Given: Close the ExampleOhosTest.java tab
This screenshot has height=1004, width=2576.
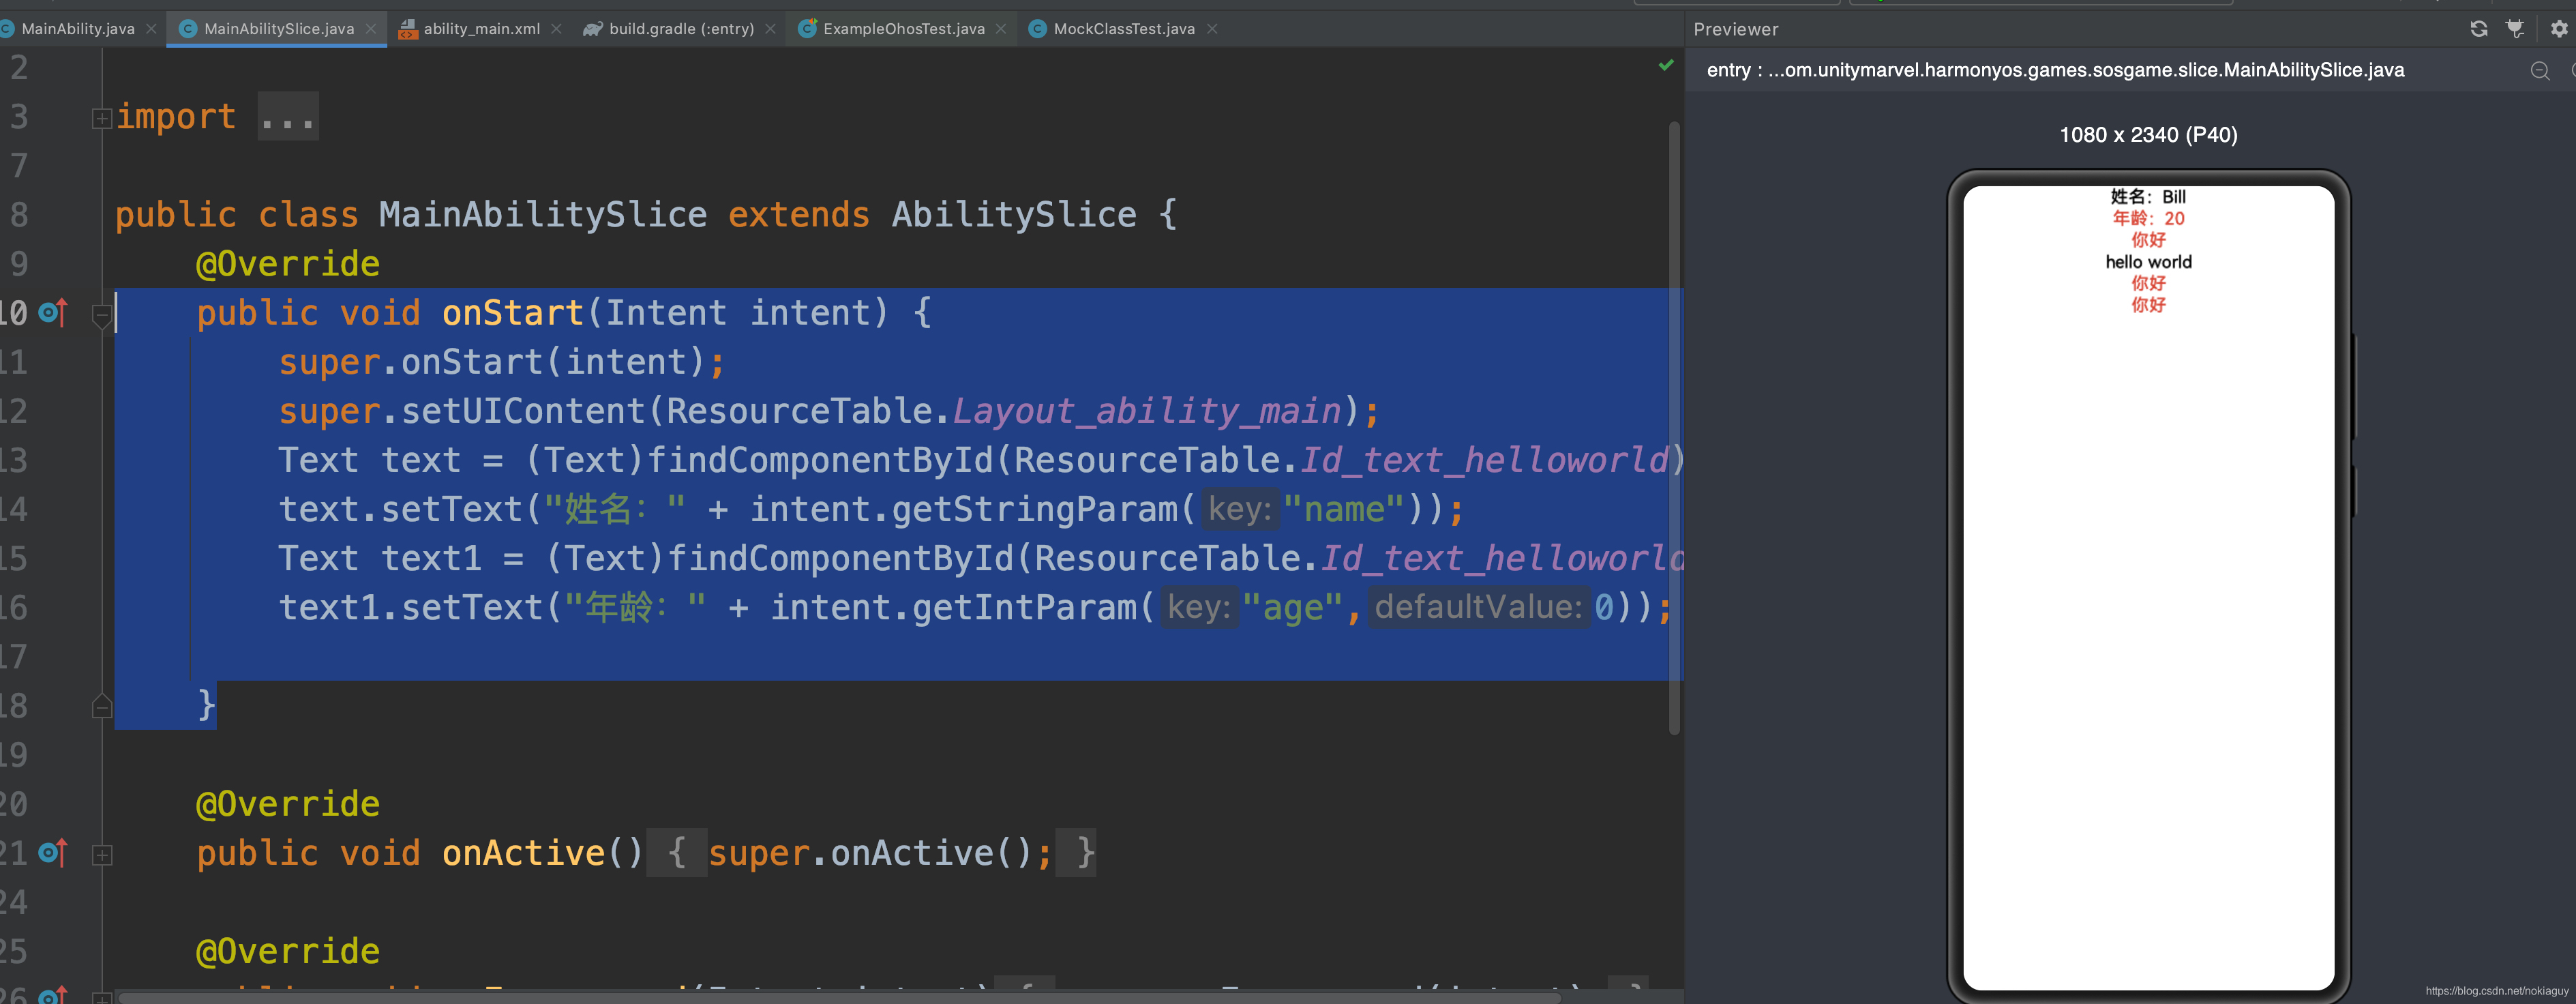Looking at the screenshot, I should pyautogui.click(x=1001, y=29).
